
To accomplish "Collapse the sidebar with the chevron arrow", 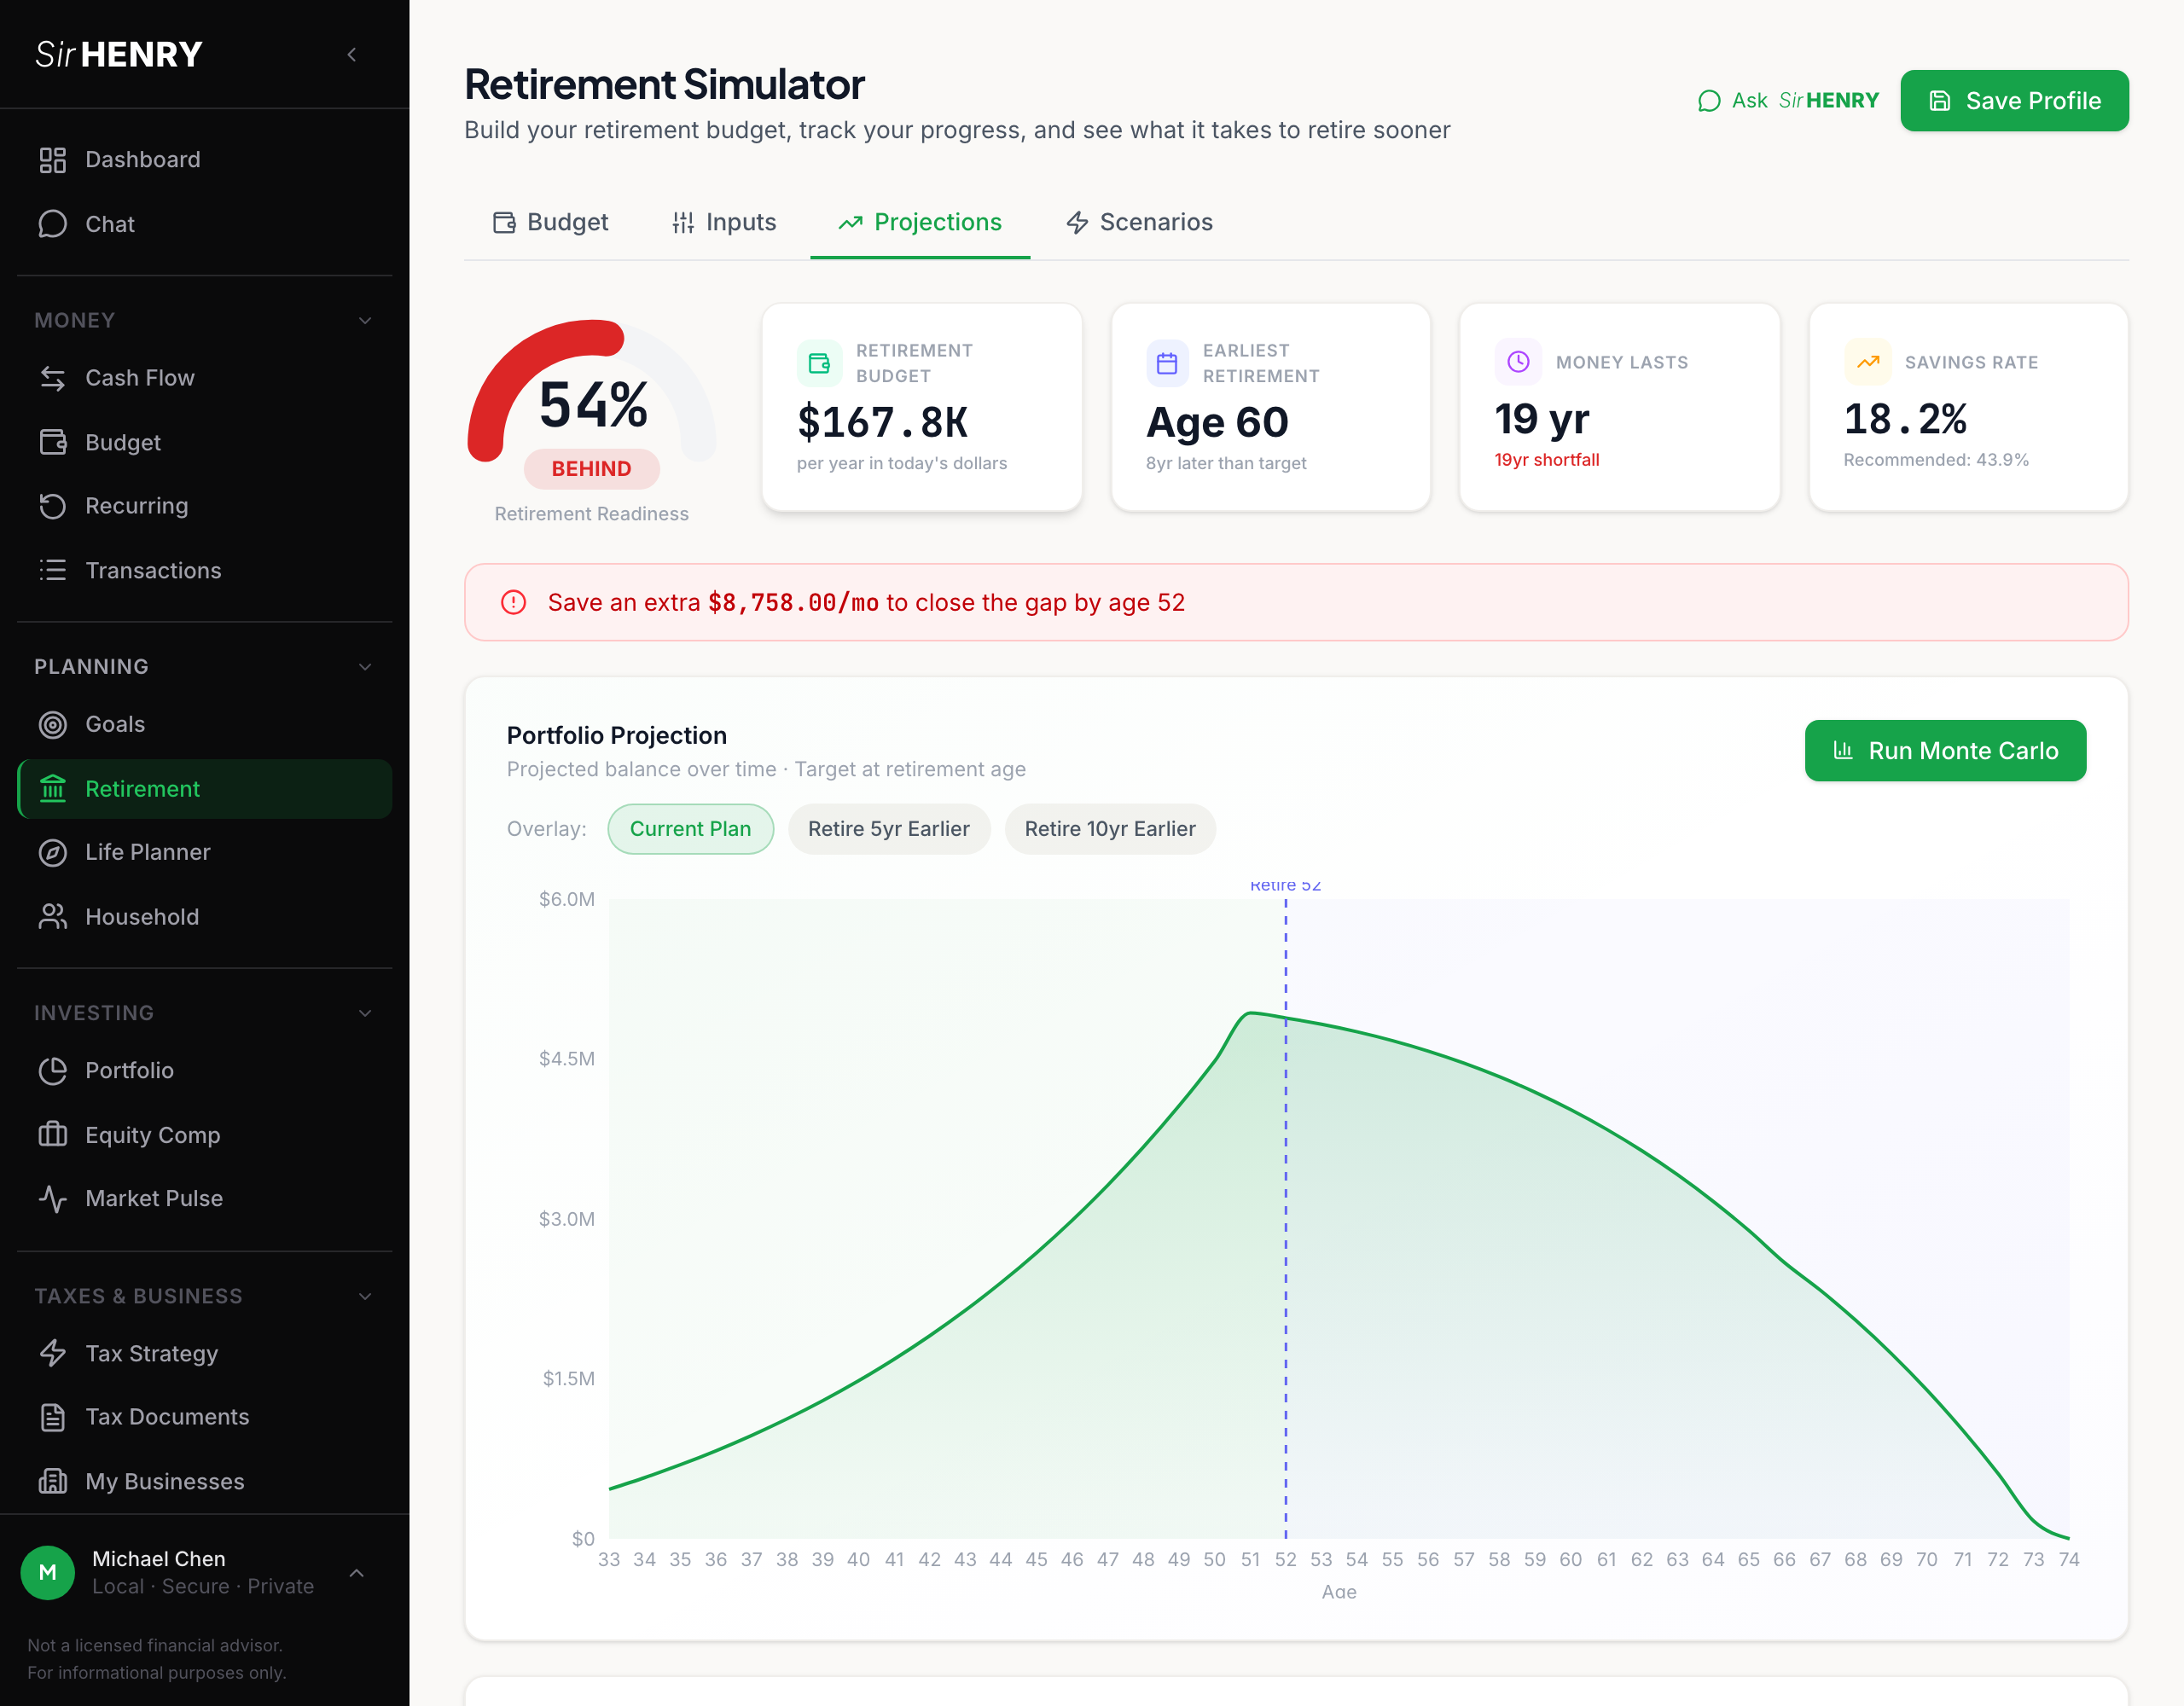I will pyautogui.click(x=352, y=55).
